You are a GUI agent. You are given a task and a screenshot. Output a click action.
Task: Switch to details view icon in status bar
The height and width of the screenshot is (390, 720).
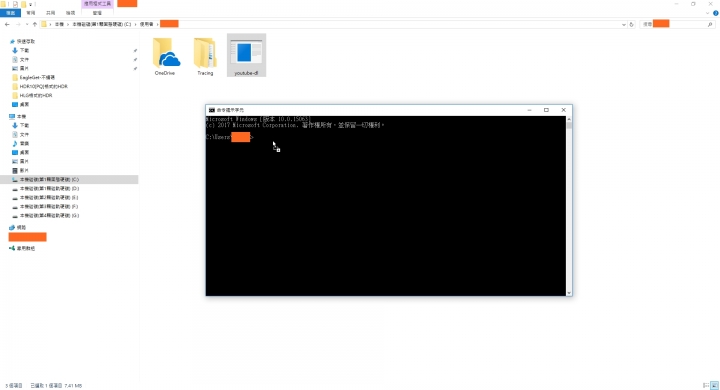tap(706, 385)
